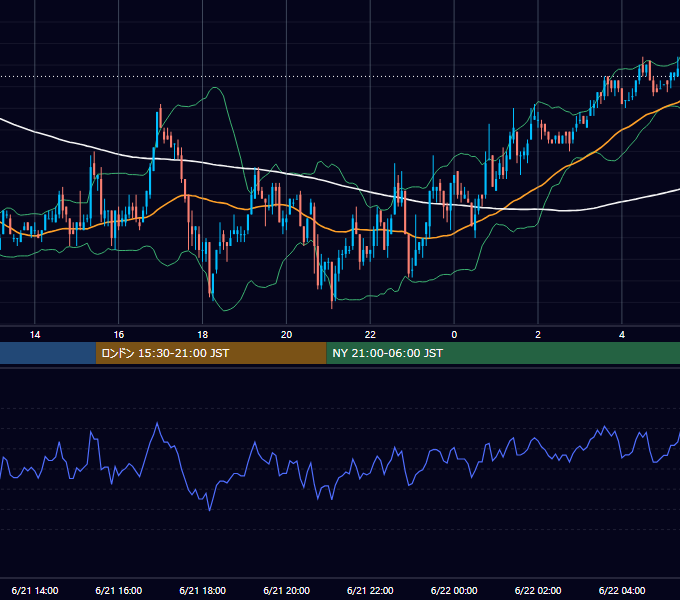Screen dimensions: 680x600
Task: Click the "6/22 00:00" date label
Action: click(454, 590)
